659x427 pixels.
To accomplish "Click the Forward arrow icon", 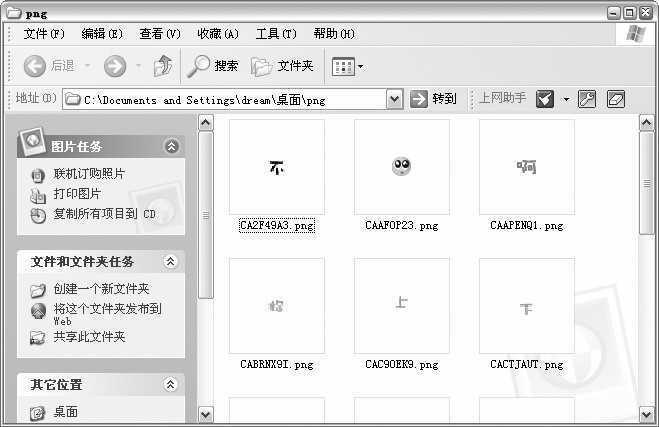I will [x=115, y=66].
